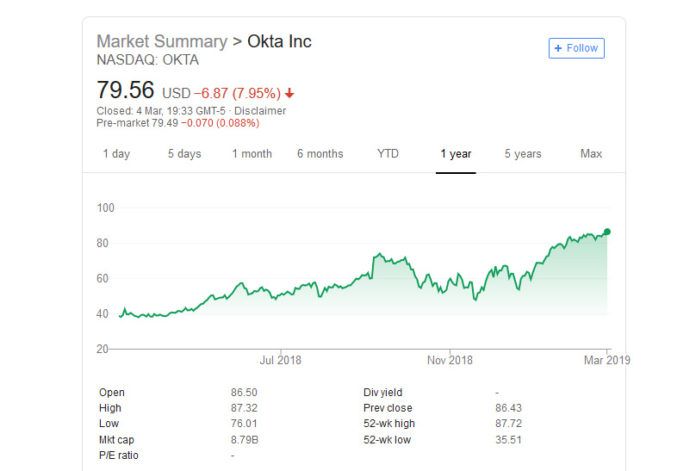Click the NASDAQ: OKTA ticker text
This screenshot has width=696, height=471.
pos(147,60)
